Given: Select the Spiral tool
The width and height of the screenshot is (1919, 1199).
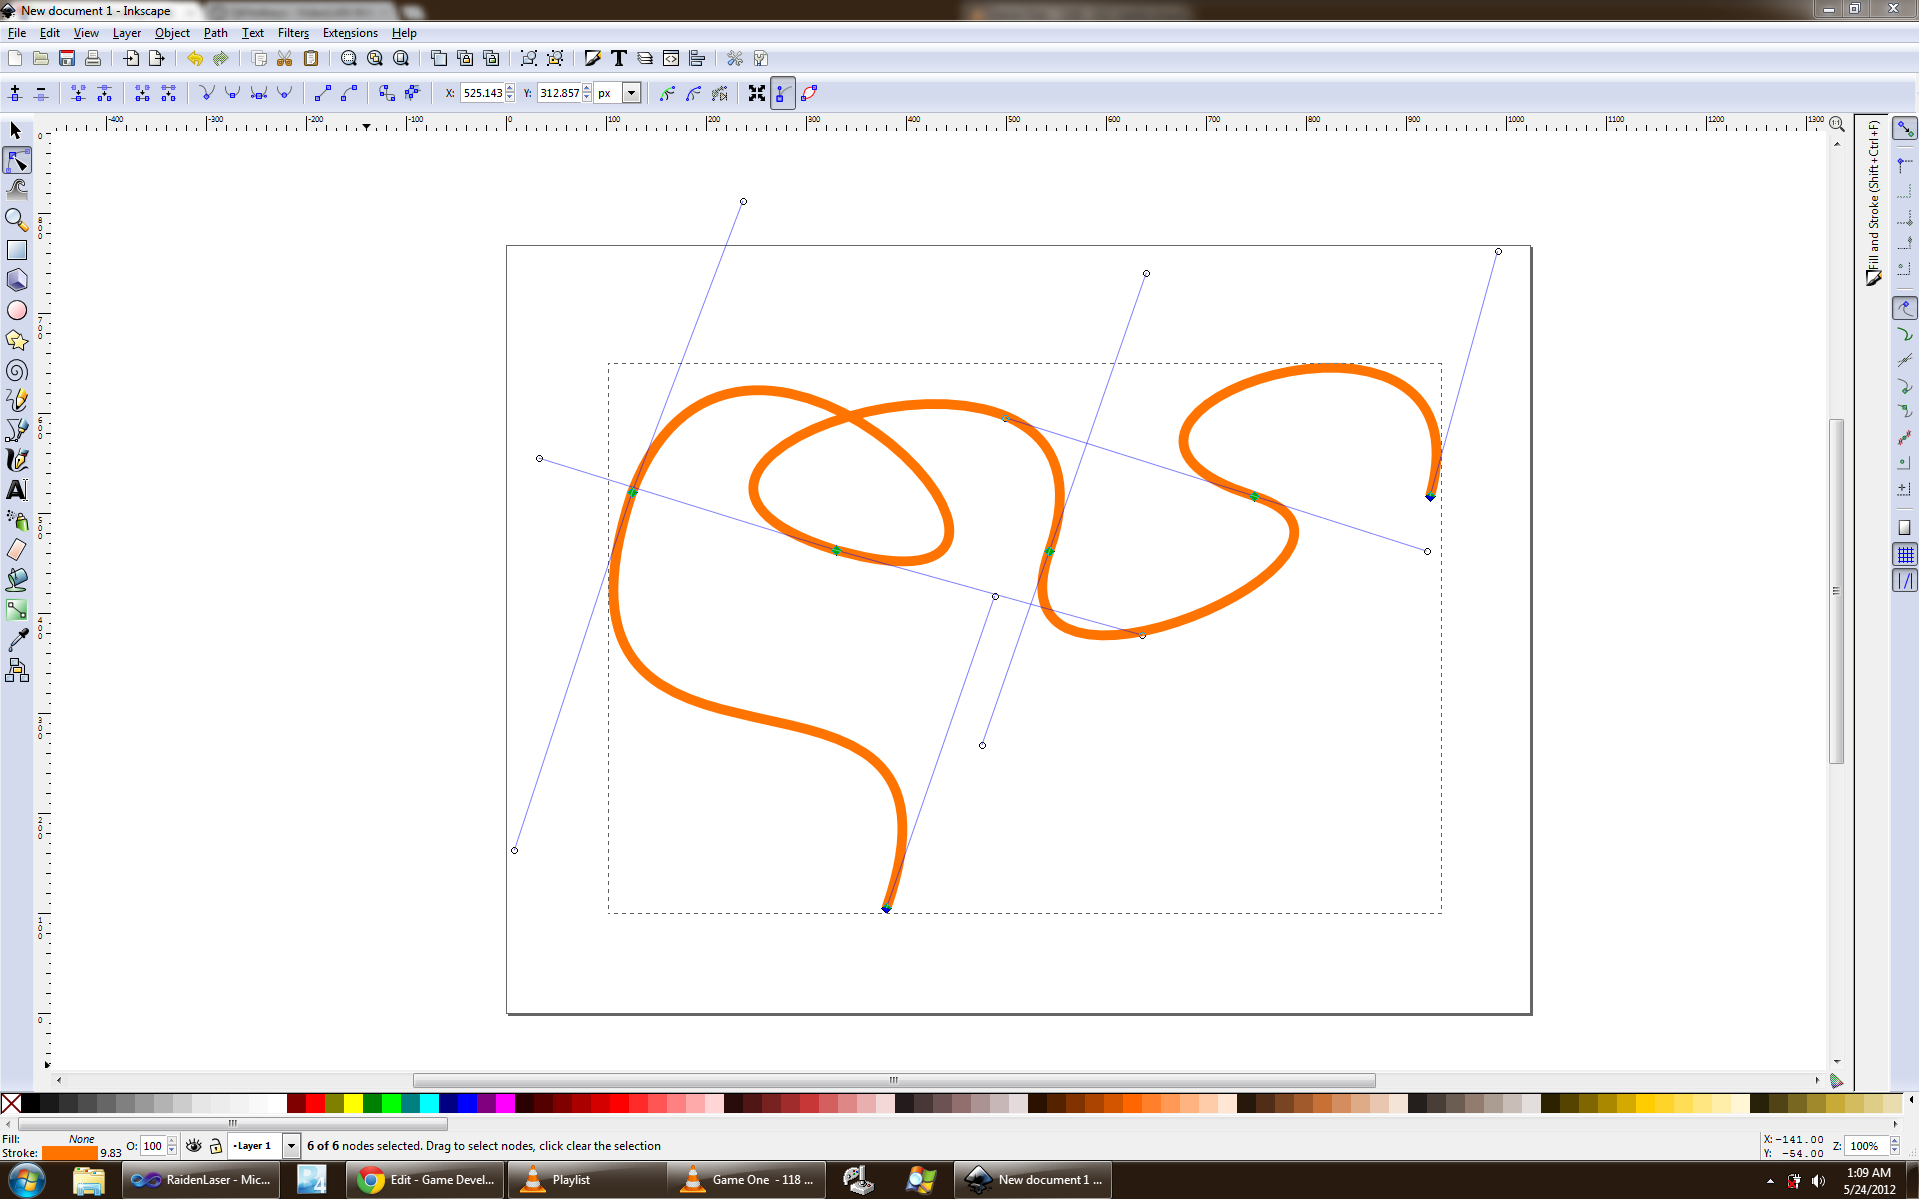Looking at the screenshot, I should click(16, 370).
